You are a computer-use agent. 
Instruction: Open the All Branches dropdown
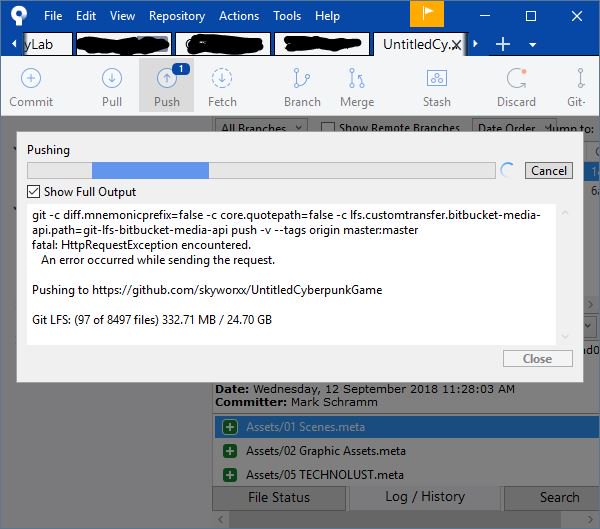261,127
